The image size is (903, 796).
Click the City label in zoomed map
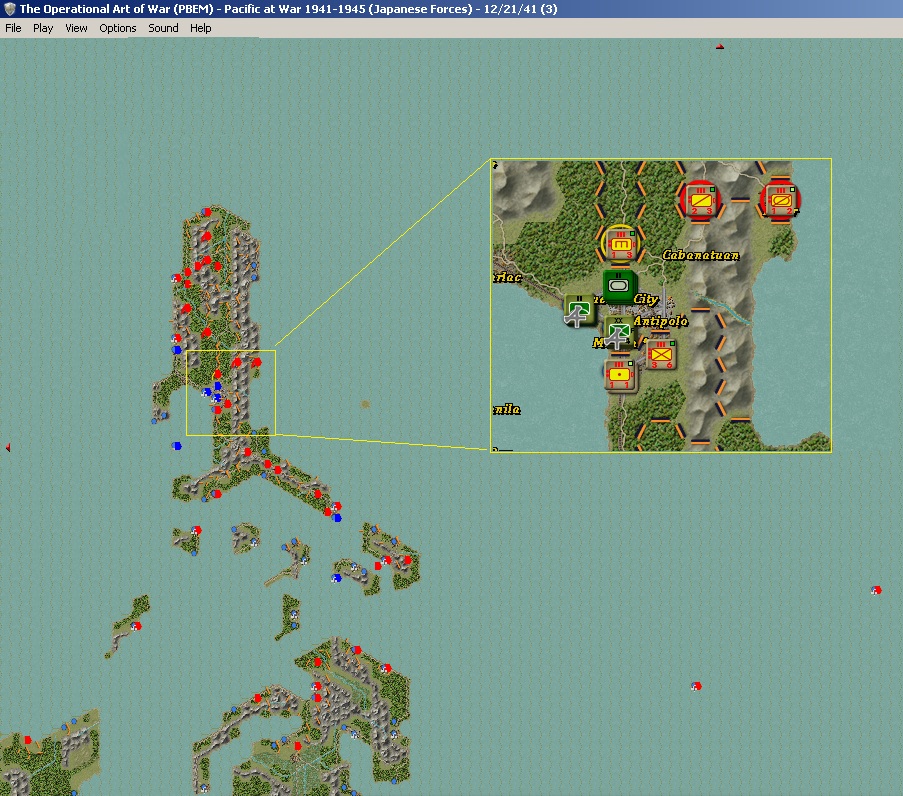tap(646, 299)
